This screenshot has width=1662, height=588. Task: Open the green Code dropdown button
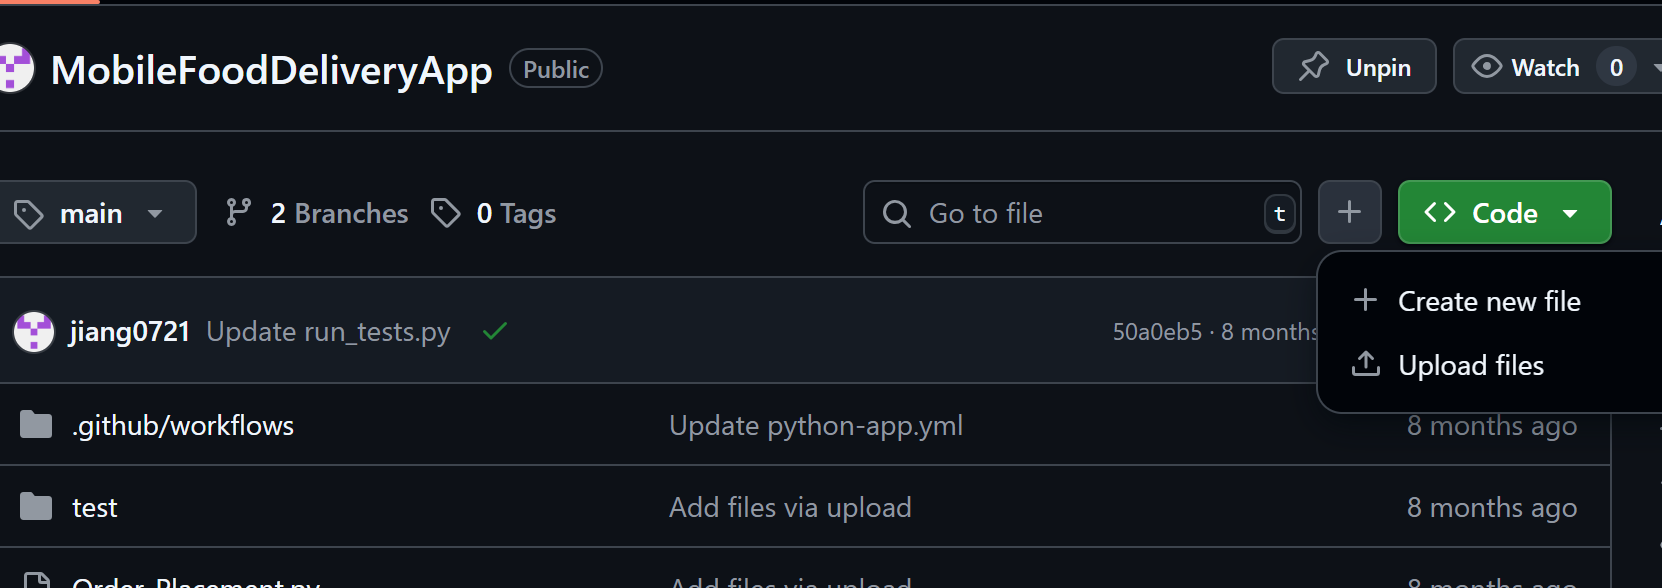1504,212
